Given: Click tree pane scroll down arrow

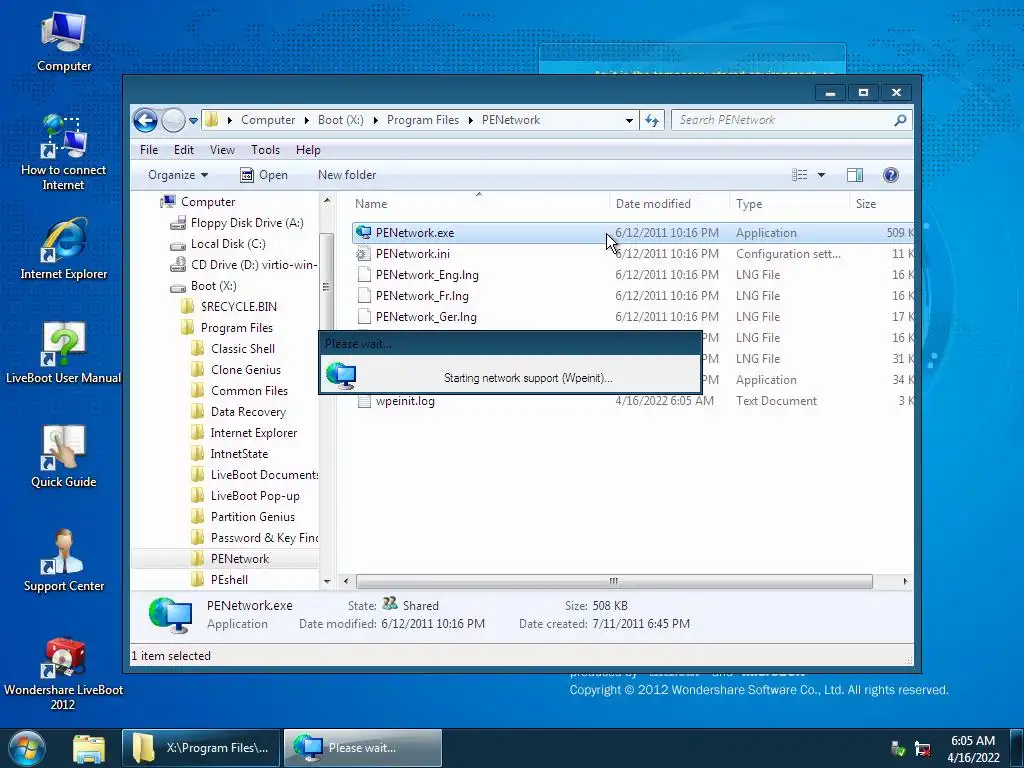Looking at the screenshot, I should [x=327, y=581].
